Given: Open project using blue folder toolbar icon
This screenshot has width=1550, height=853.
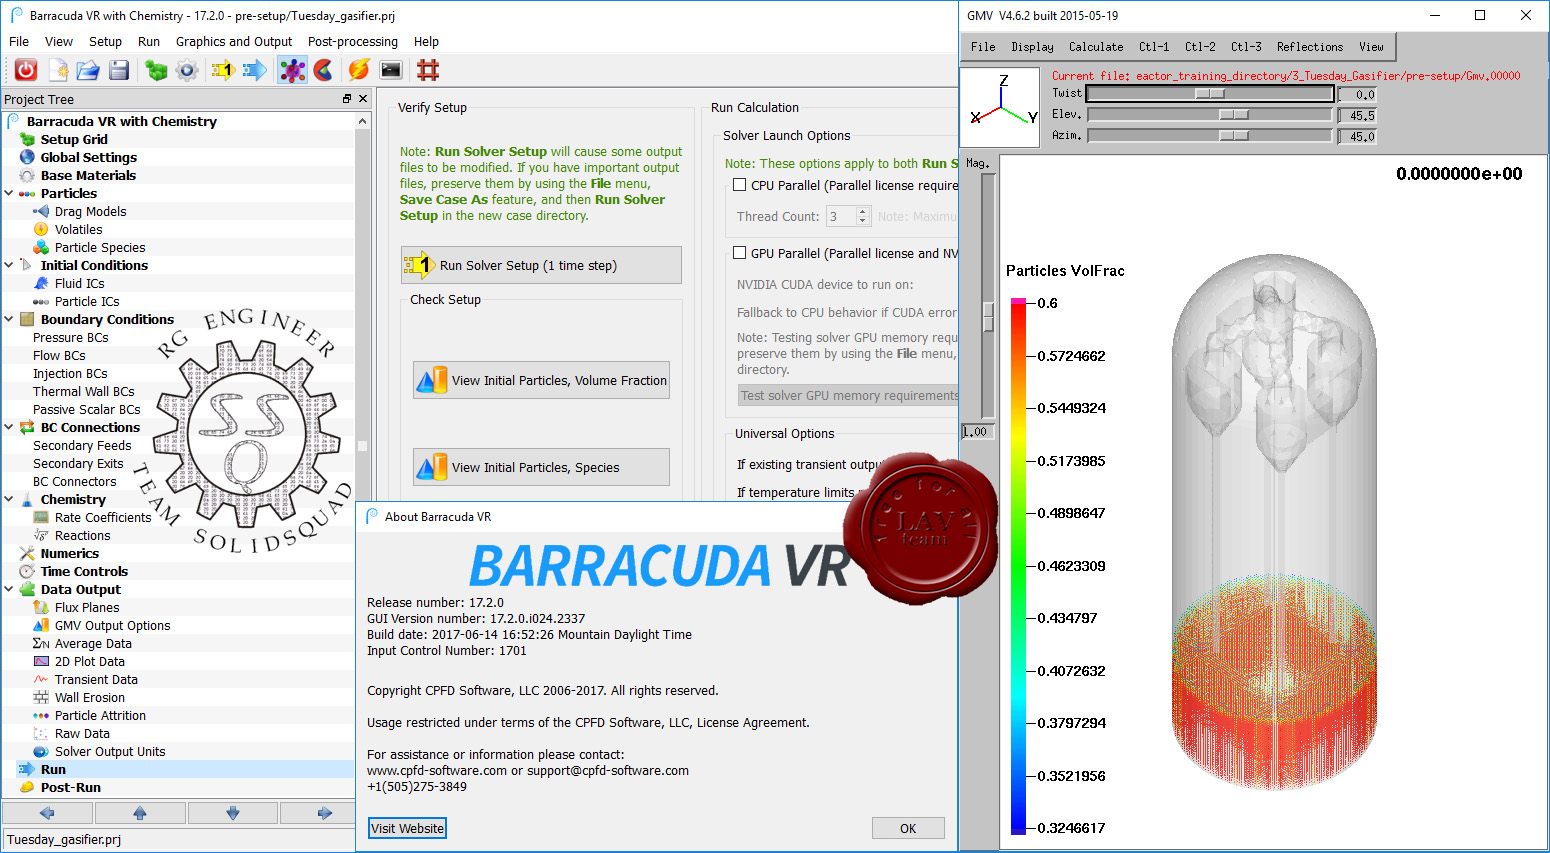Looking at the screenshot, I should [88, 70].
